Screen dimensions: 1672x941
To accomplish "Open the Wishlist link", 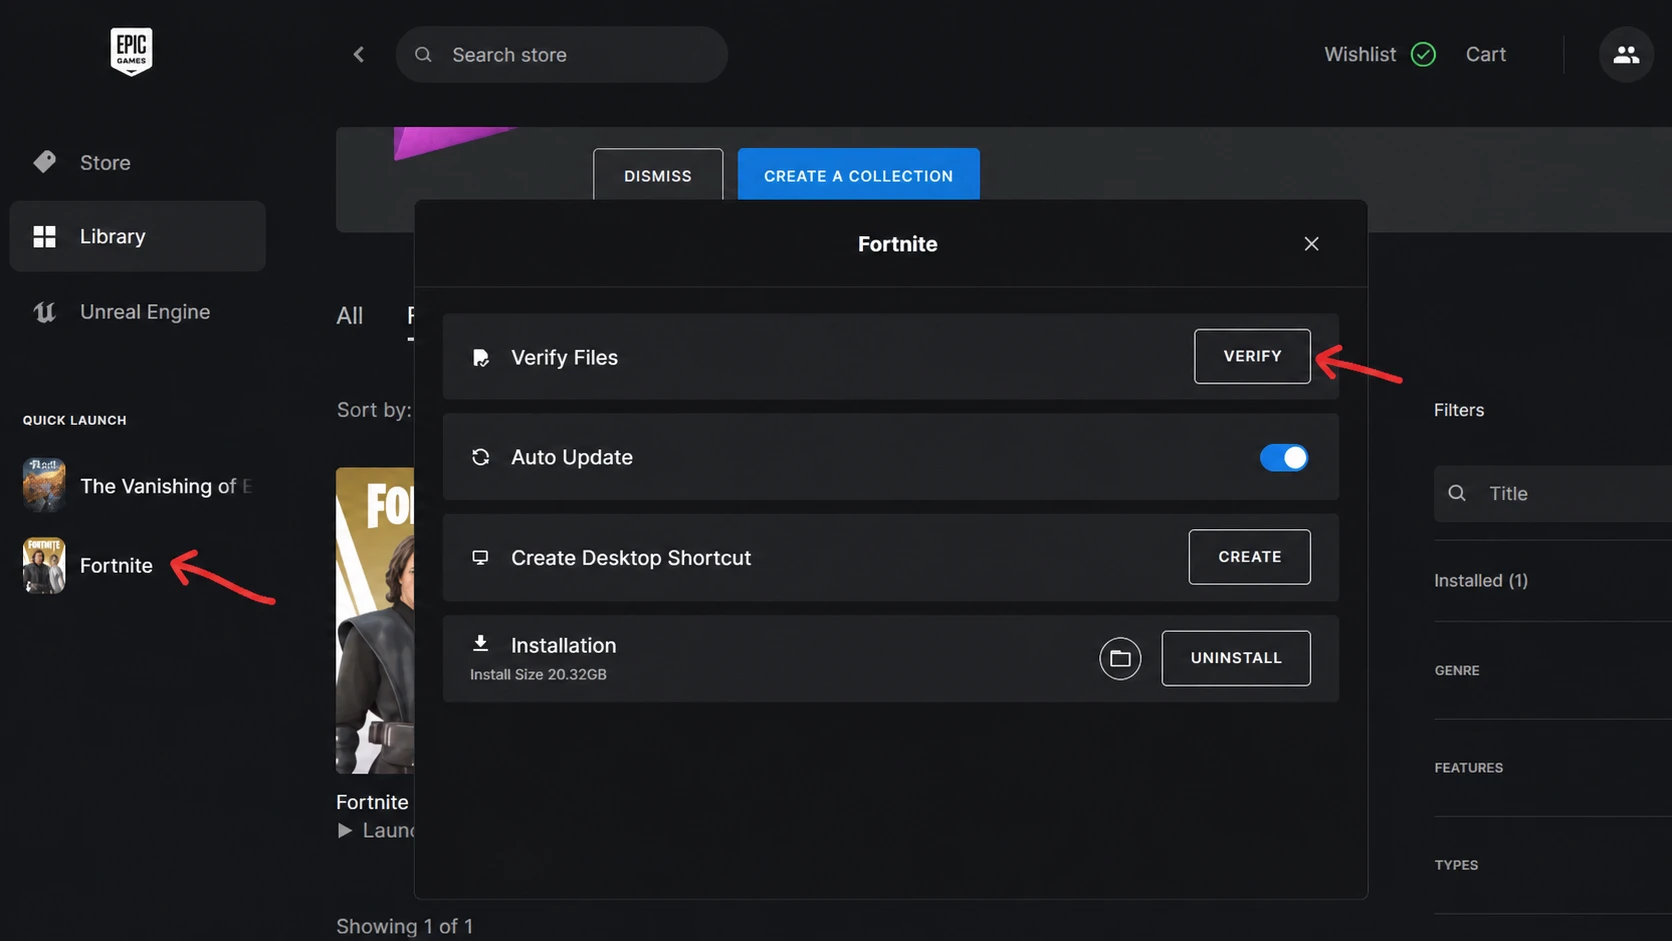I will [x=1360, y=54].
